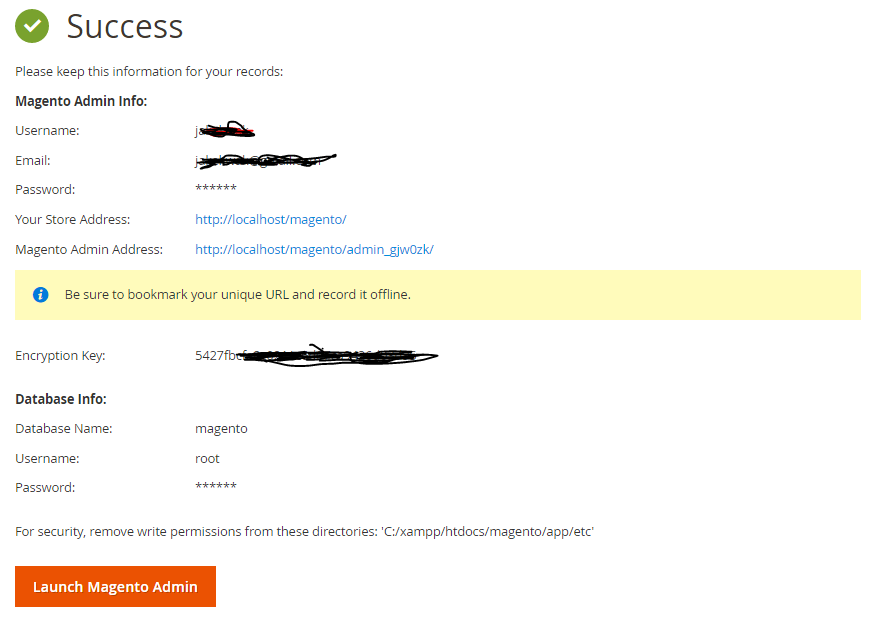Click the green Success checkmark icon
The image size is (874, 625).
click(x=32, y=26)
